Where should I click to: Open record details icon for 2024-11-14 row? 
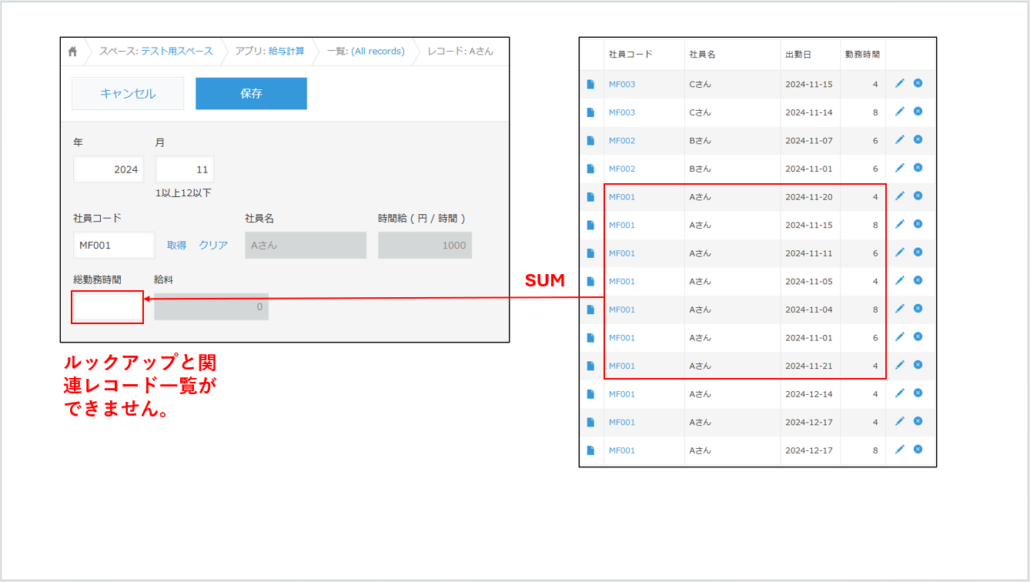[590, 112]
